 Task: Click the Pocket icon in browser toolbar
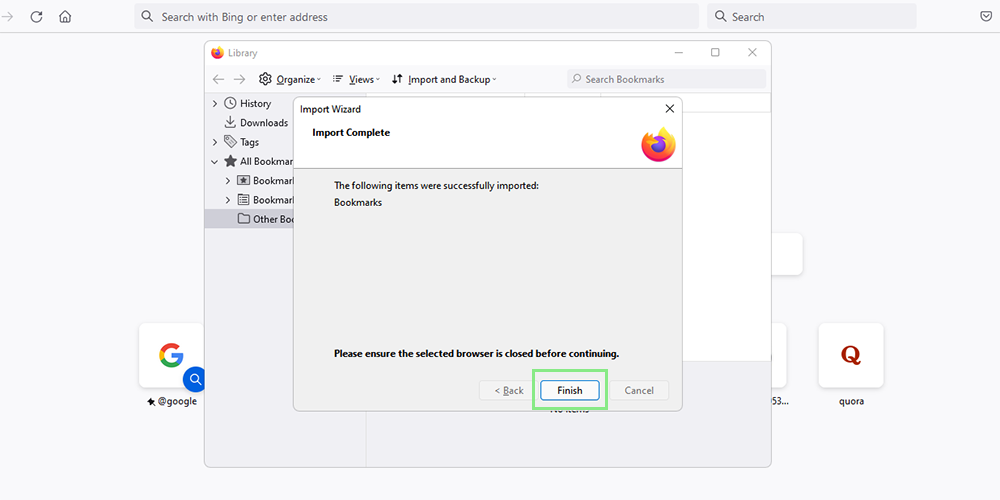986,17
